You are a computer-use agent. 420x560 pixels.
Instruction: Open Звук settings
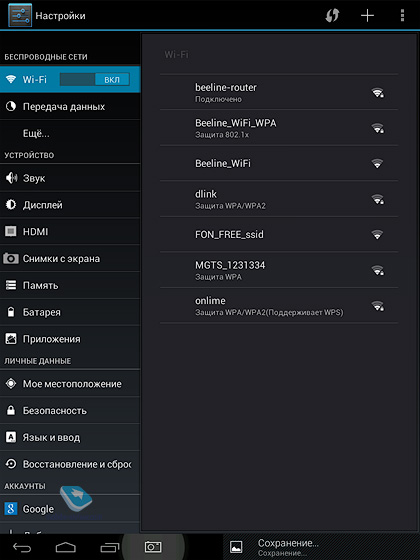(x=70, y=178)
